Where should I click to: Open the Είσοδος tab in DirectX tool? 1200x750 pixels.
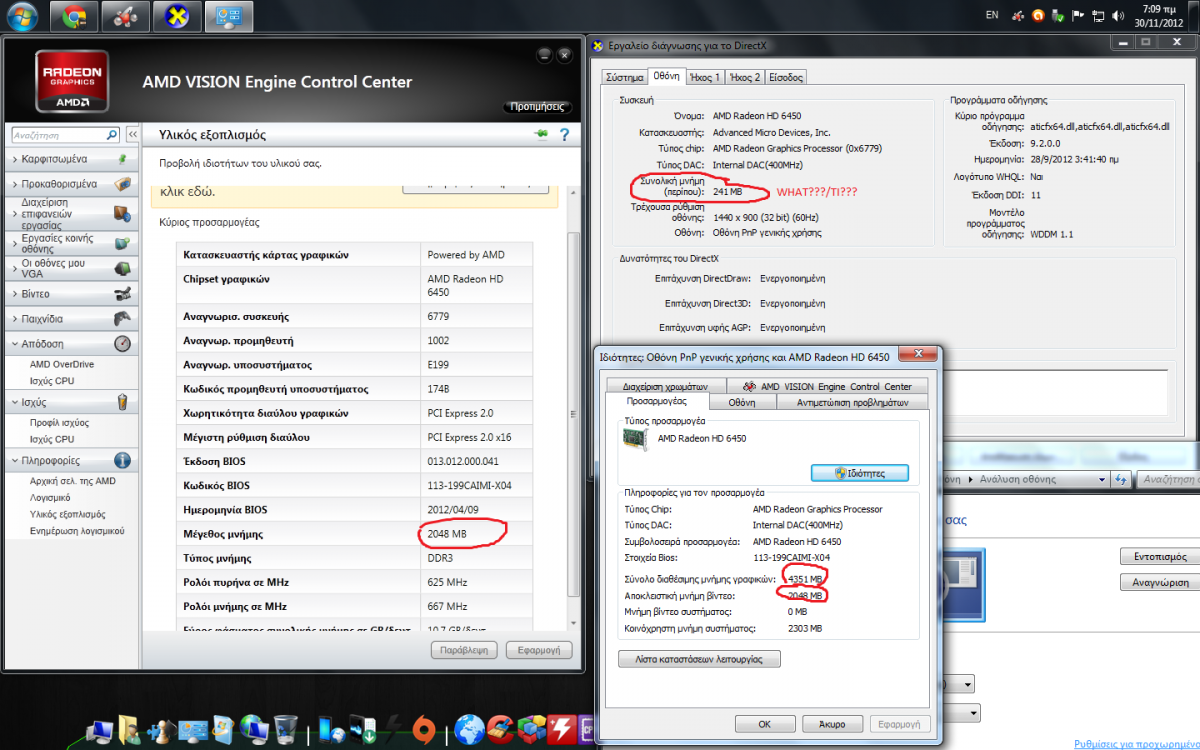(785, 77)
